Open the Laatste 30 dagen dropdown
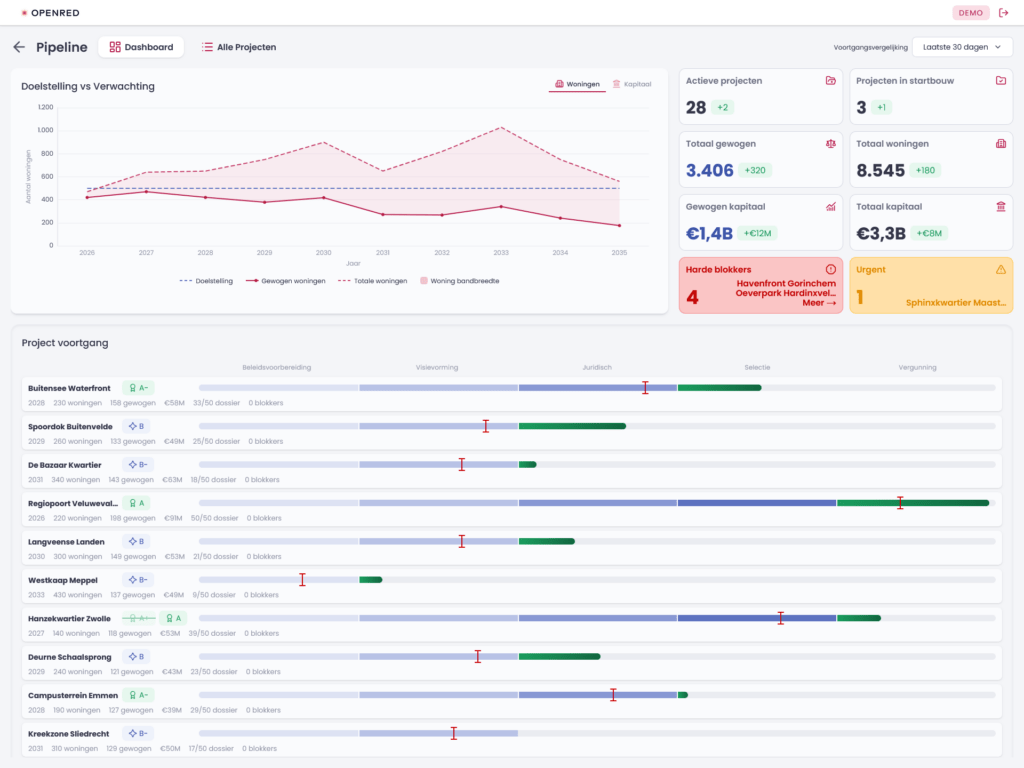 pyautogui.click(x=962, y=47)
